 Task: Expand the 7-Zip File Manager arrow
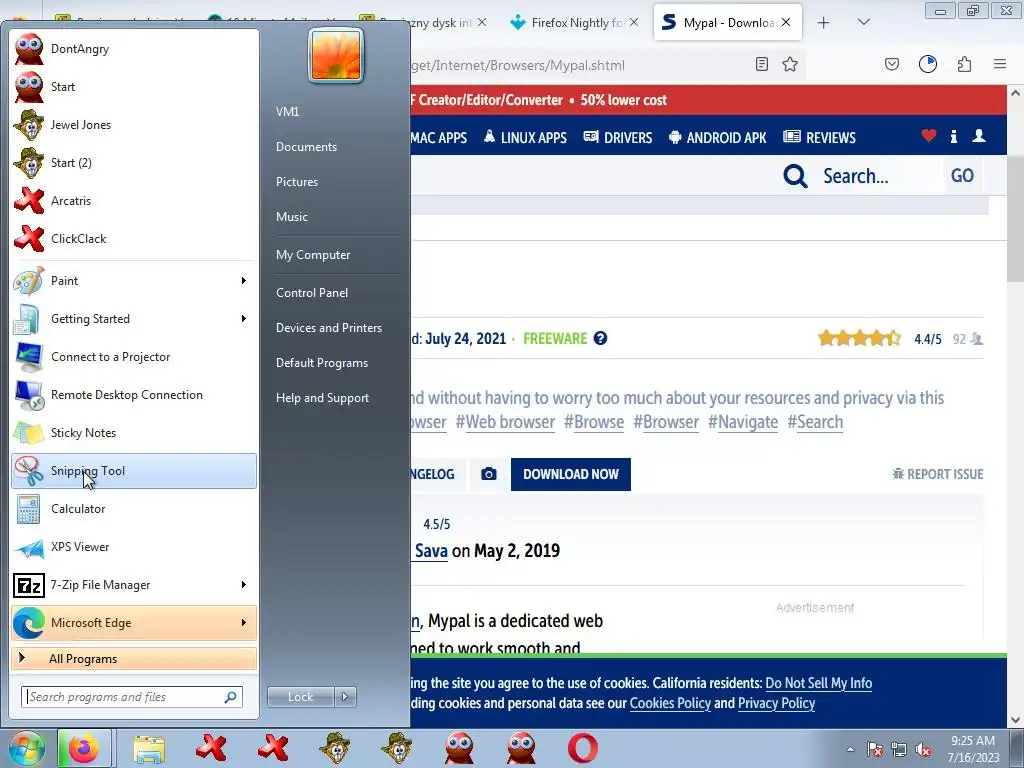244,584
